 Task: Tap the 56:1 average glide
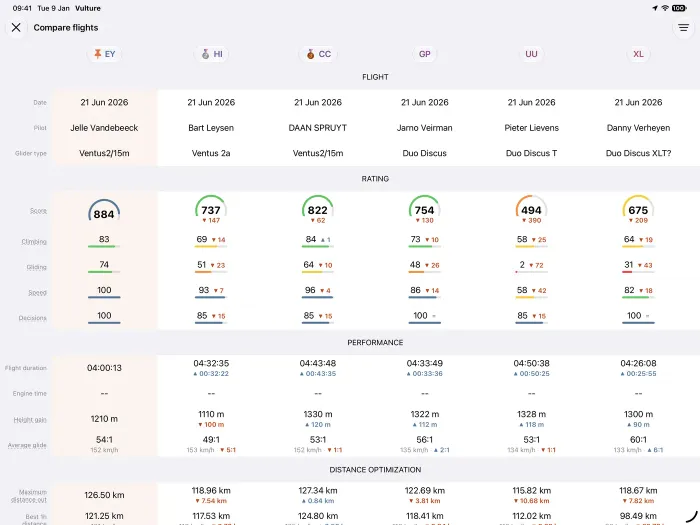425,440
